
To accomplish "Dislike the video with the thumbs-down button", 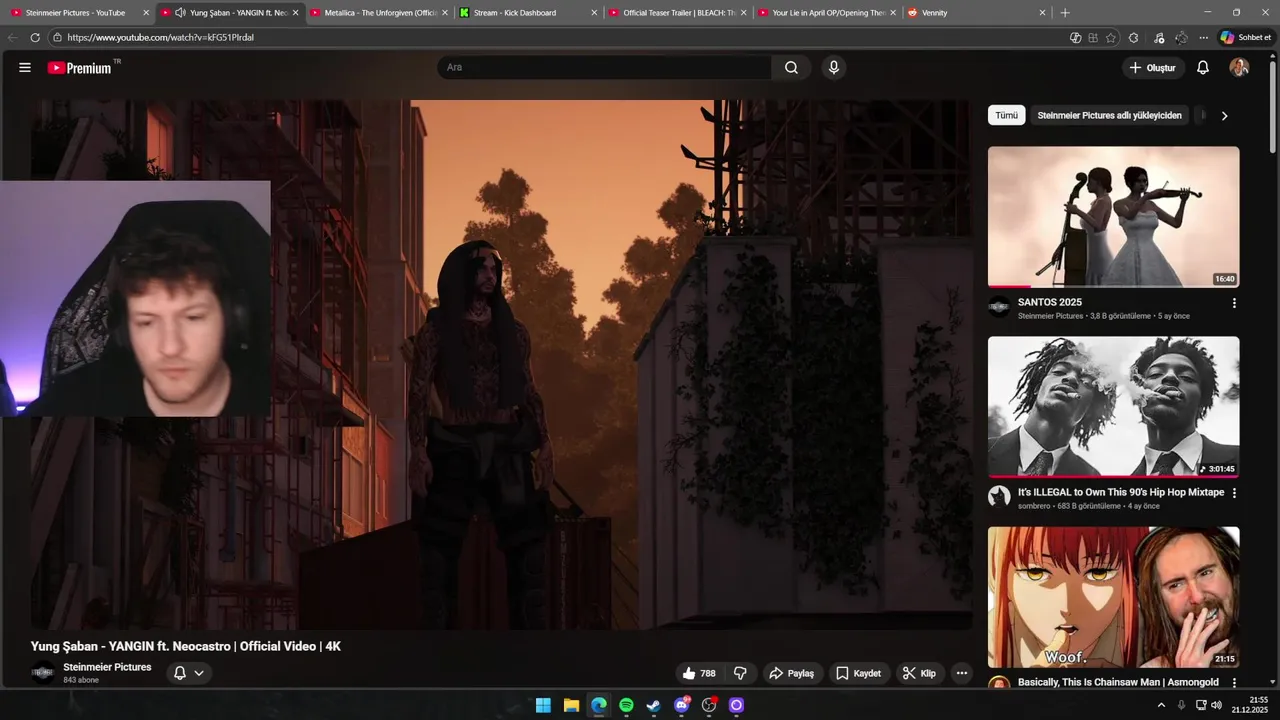I will point(740,673).
